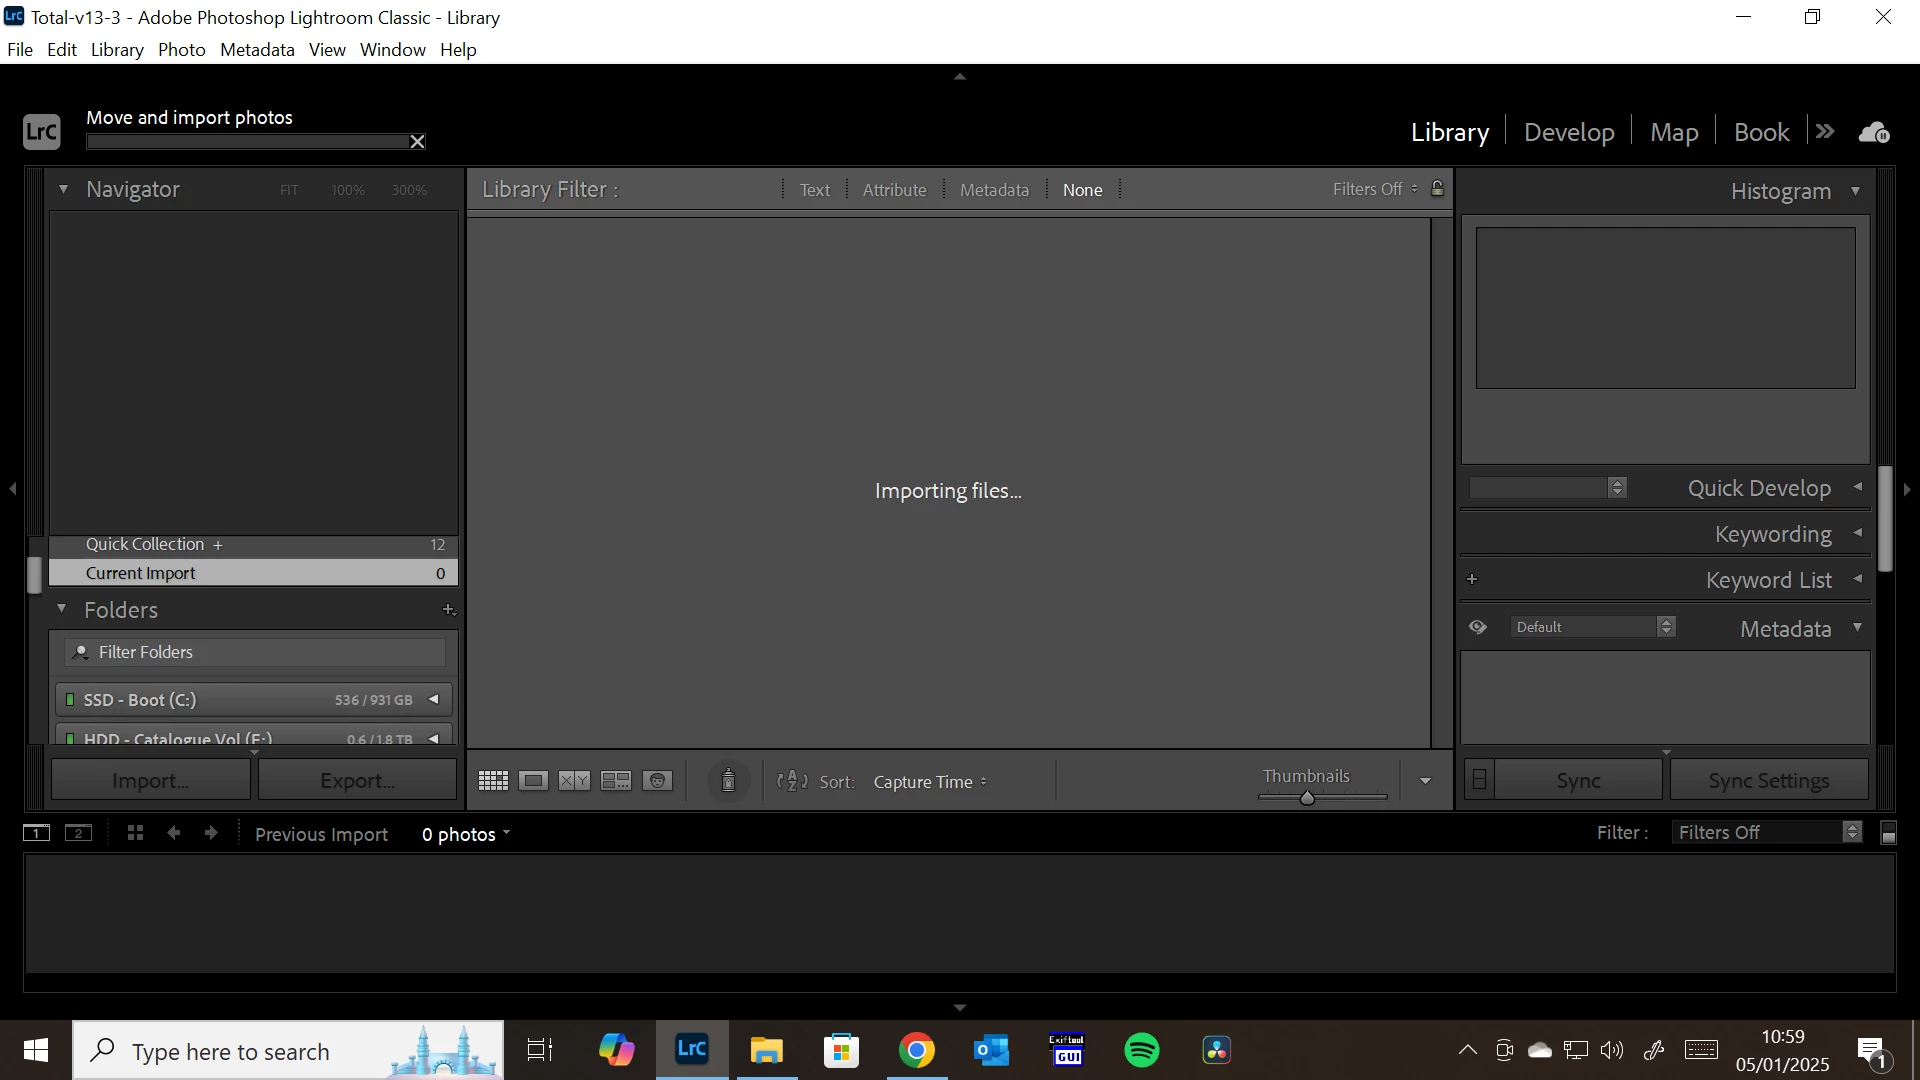
Task: Open the Capture Time sort dropdown
Action: point(929,782)
